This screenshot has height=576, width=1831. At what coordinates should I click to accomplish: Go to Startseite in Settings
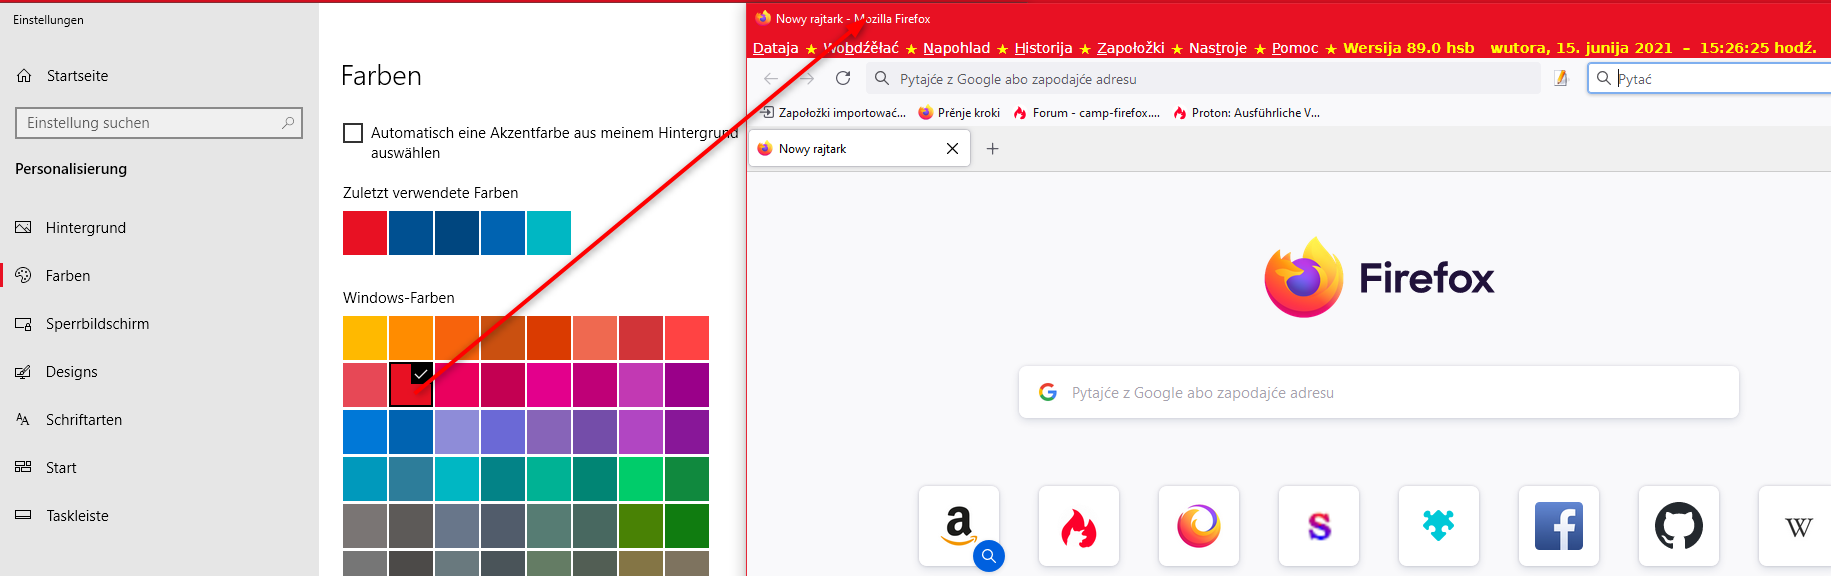[77, 76]
